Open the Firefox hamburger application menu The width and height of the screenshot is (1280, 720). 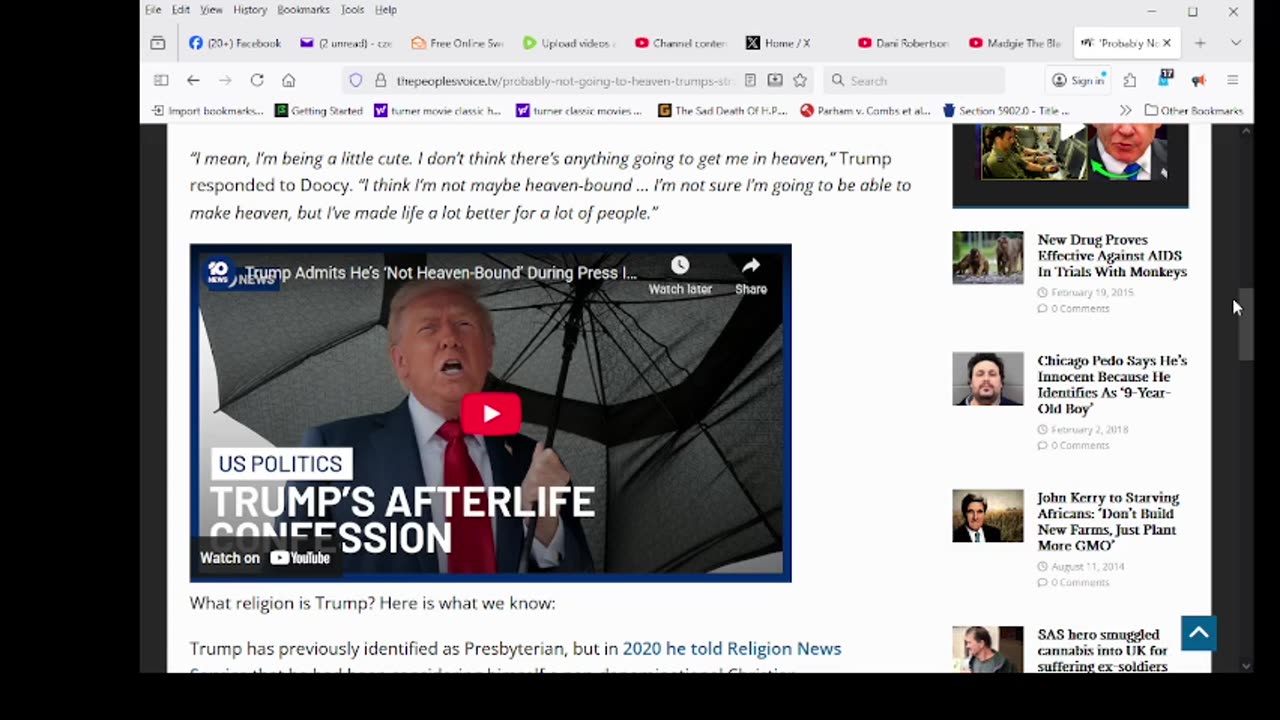pos(1233,80)
